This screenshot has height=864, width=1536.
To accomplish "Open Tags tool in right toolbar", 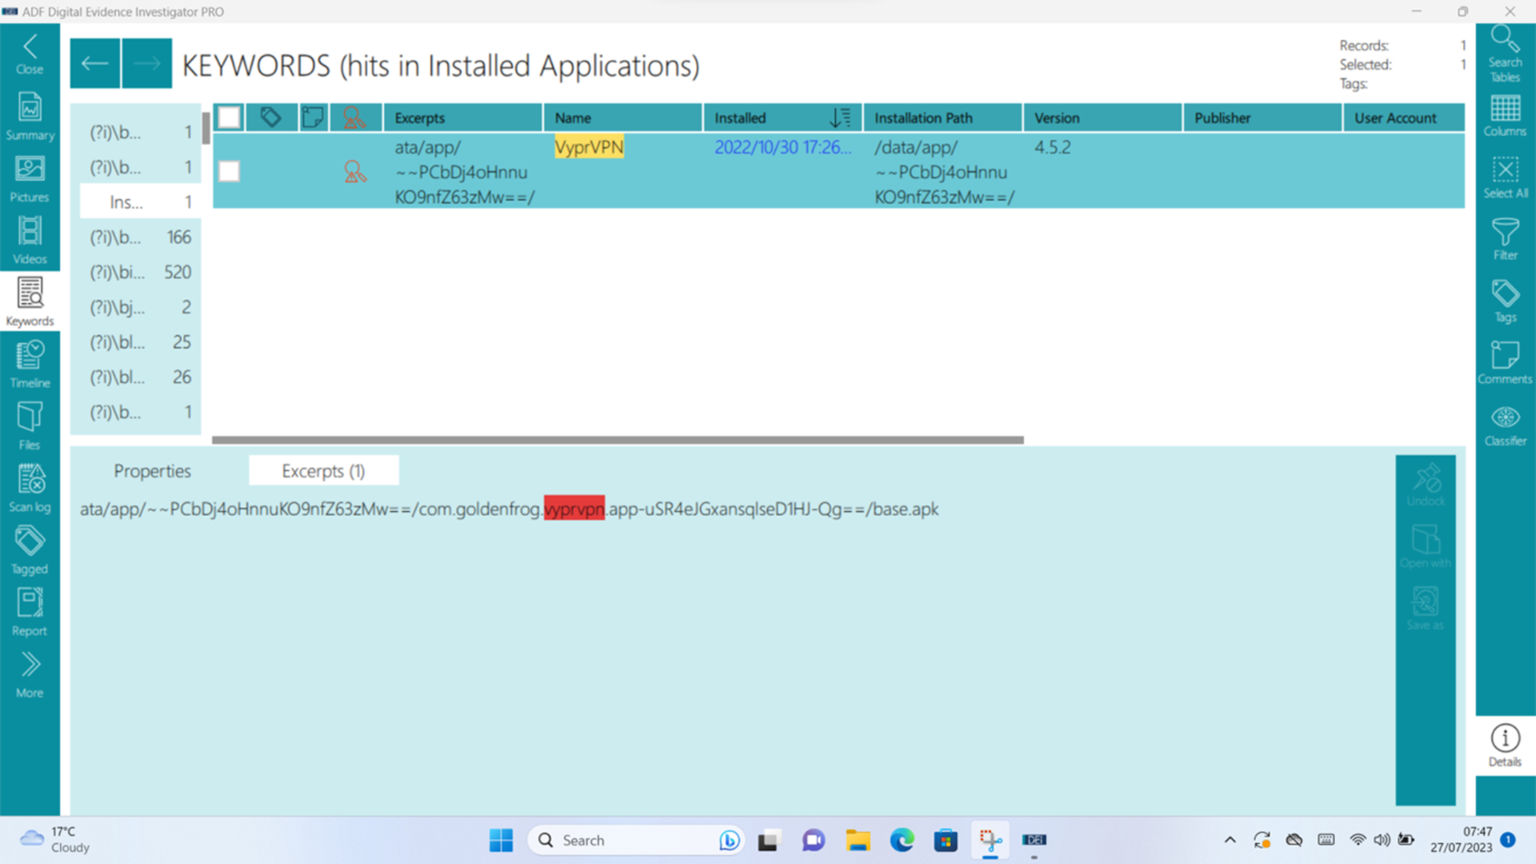I will pyautogui.click(x=1505, y=302).
